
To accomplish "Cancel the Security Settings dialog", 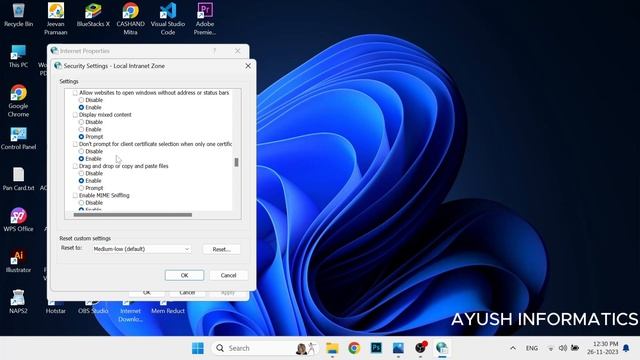I will 229,276.
